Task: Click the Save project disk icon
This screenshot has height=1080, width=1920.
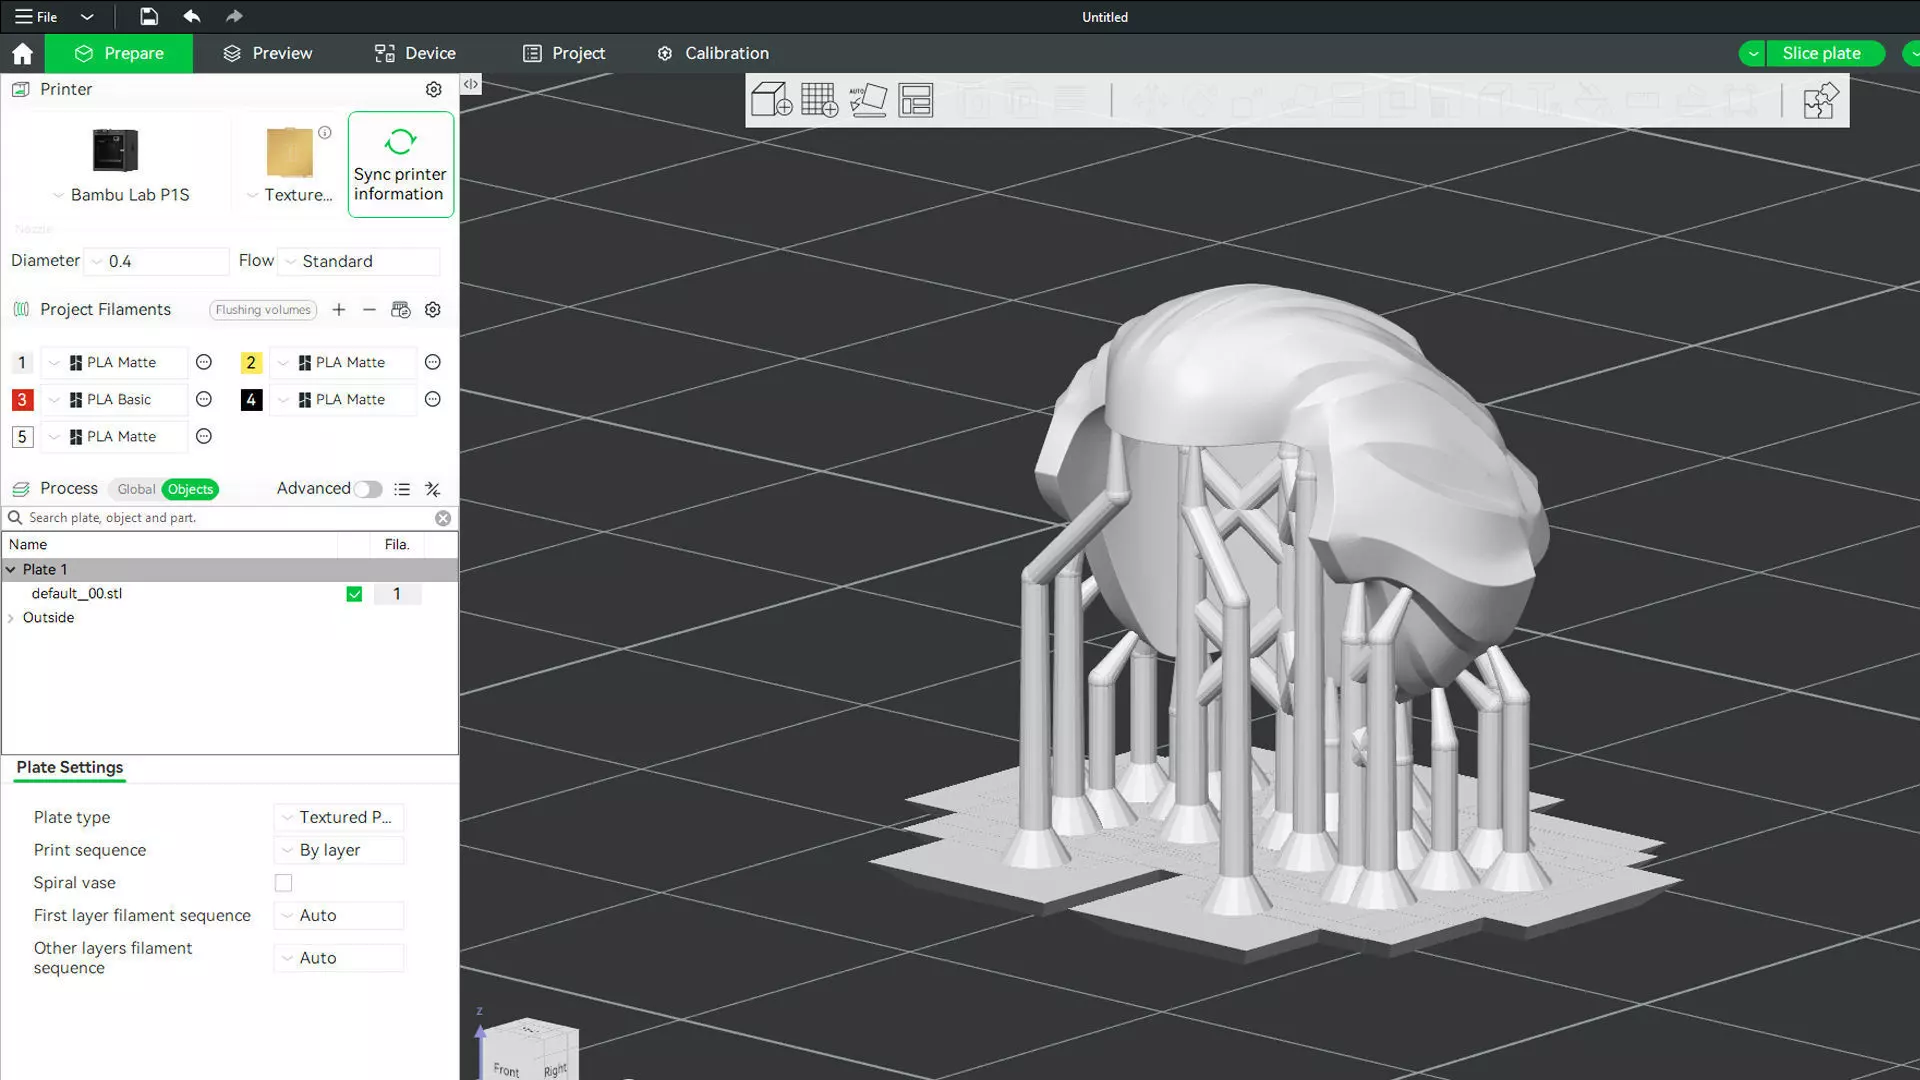Action: pyautogui.click(x=148, y=17)
